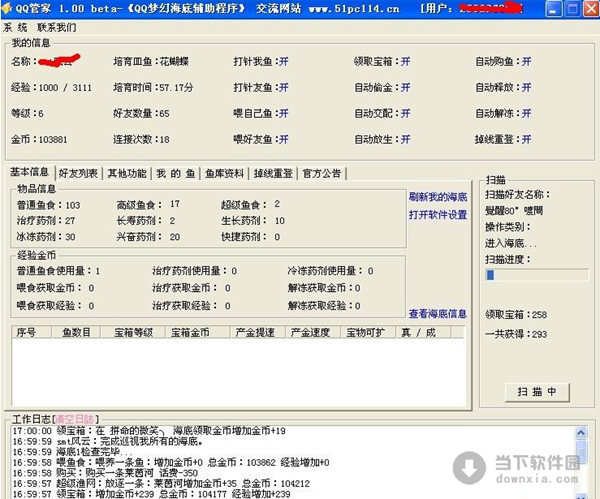This screenshot has width=600, height=499.
Task: Toggle 掉线重登 status 开 in info panel
Action: 527,140
